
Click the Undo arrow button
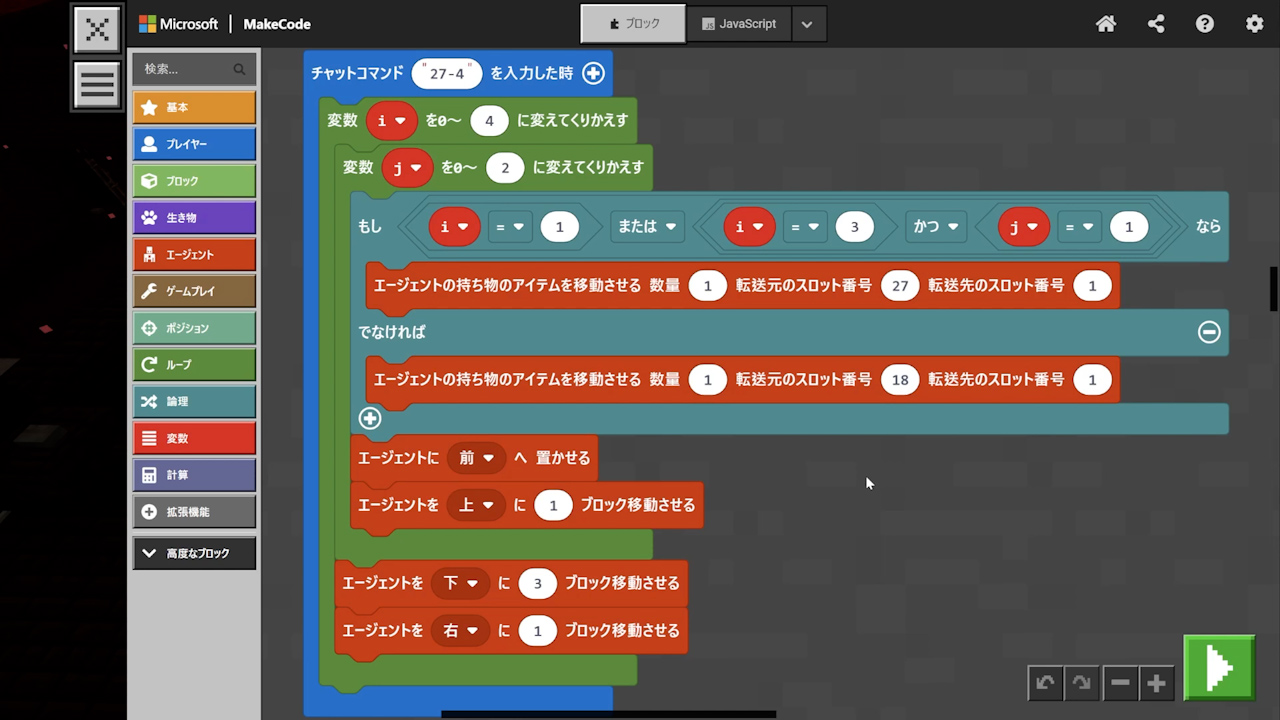point(1045,683)
